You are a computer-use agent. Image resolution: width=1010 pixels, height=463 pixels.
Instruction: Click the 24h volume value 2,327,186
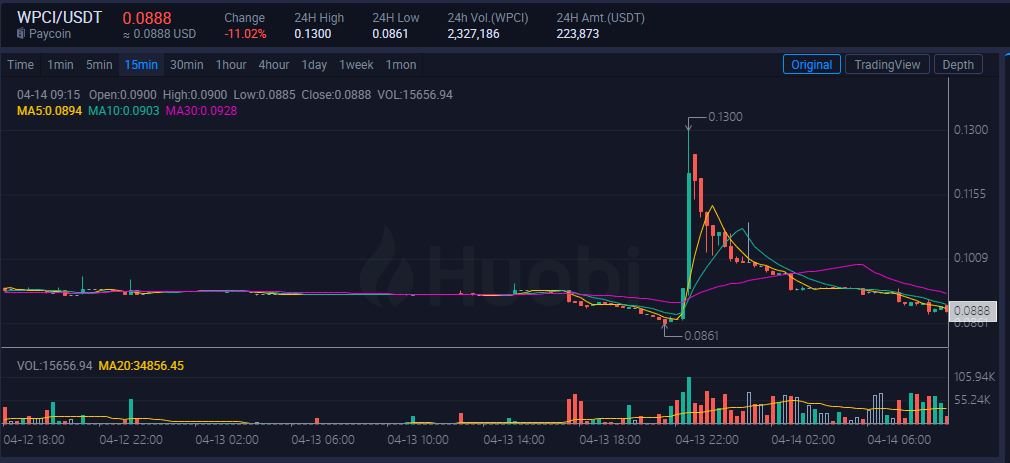(473, 33)
